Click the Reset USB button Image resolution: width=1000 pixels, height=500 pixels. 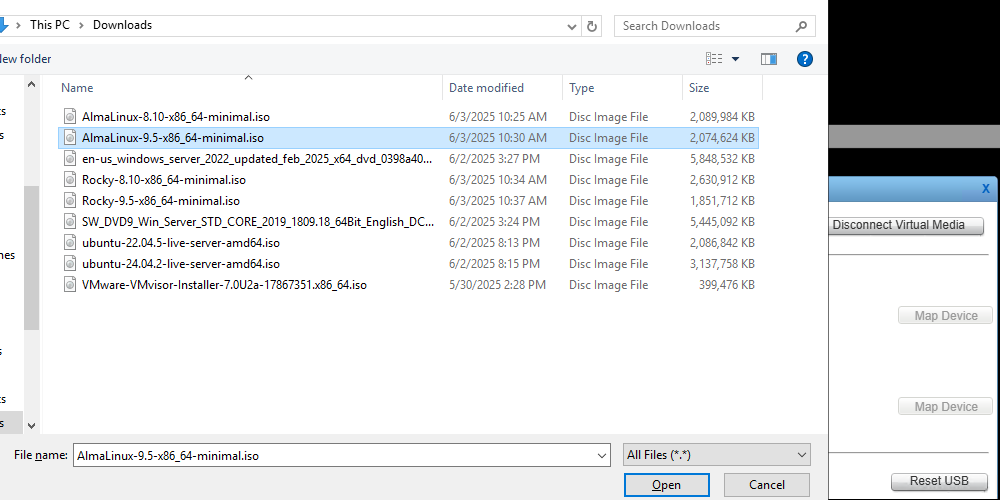point(938,481)
